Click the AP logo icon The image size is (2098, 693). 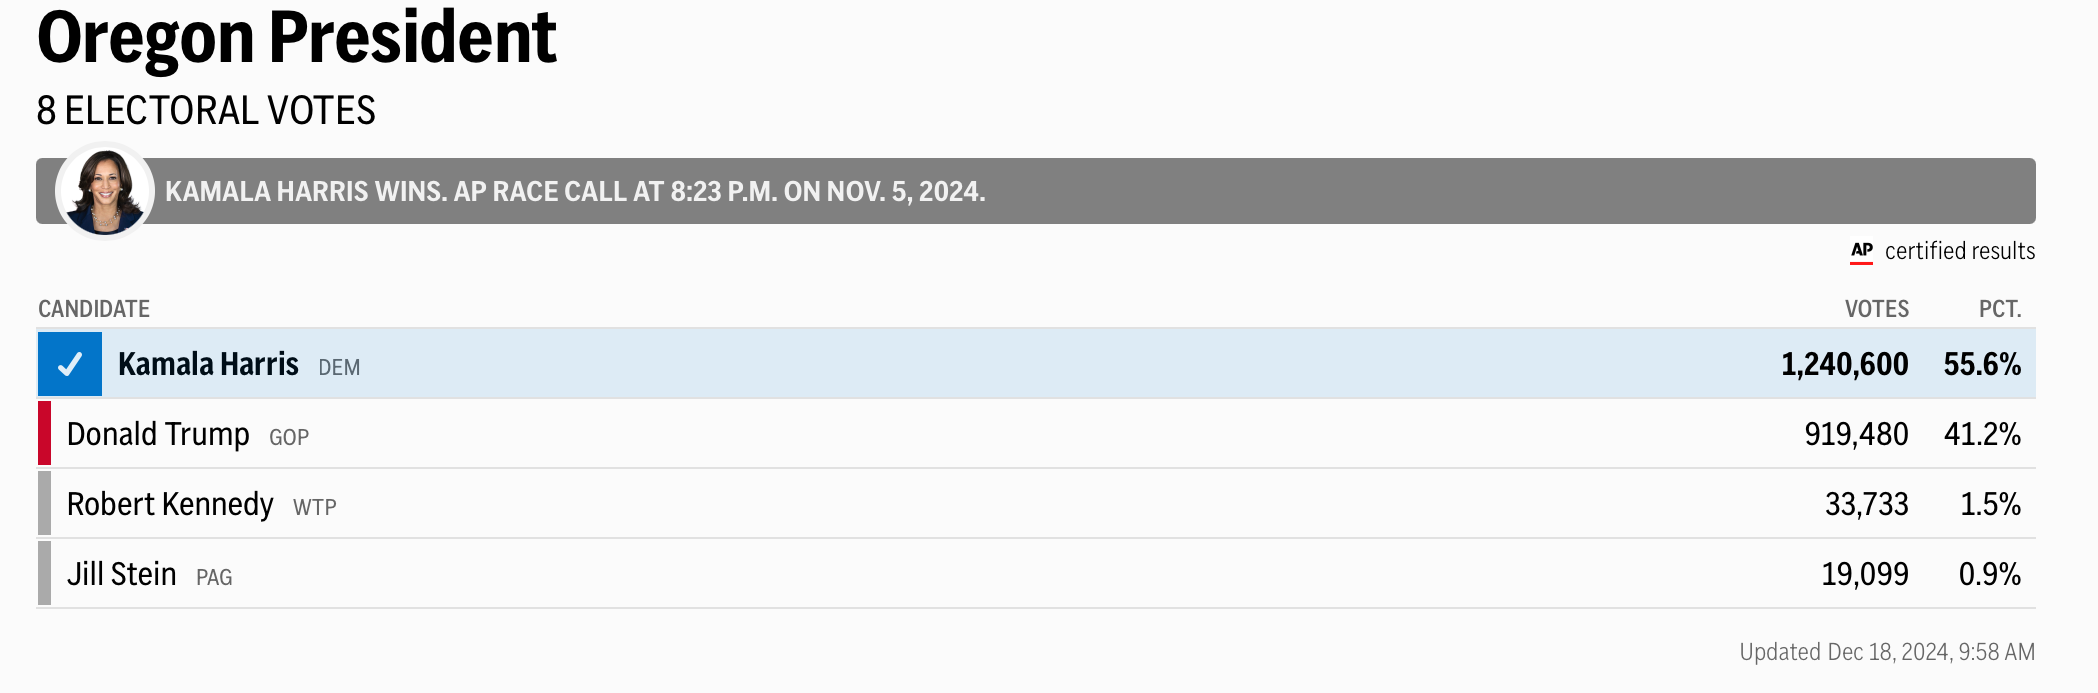(1861, 251)
